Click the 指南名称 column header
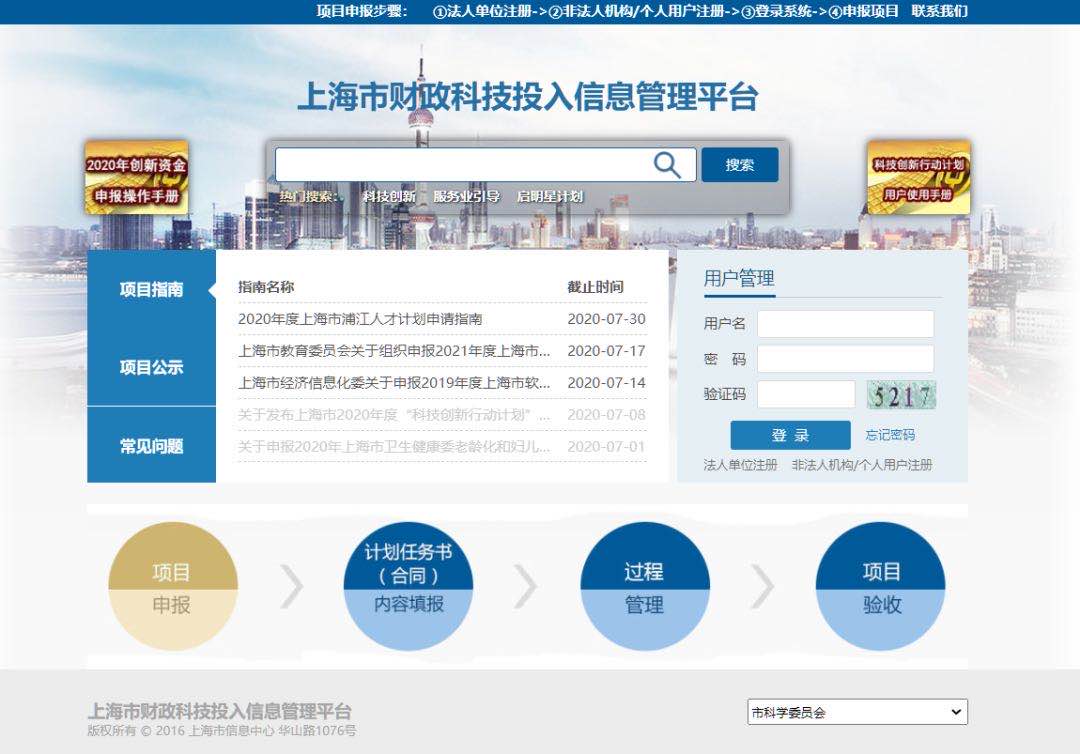 266,287
